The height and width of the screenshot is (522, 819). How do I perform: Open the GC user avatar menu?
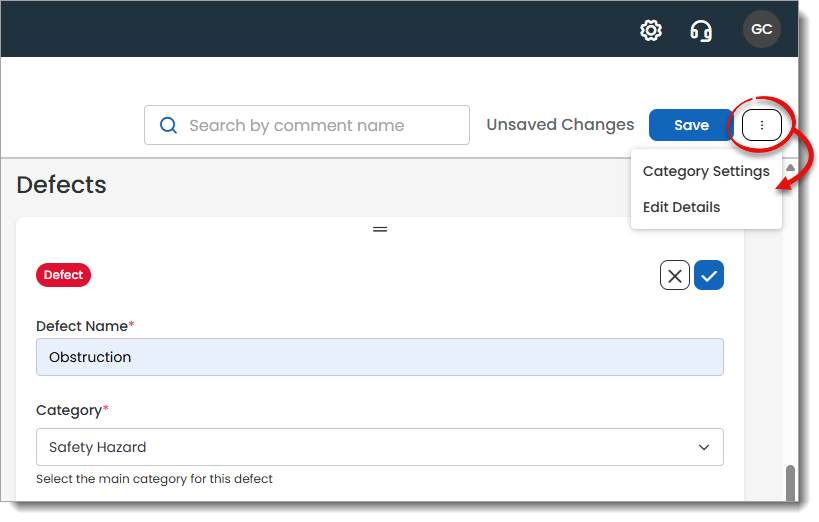(761, 29)
